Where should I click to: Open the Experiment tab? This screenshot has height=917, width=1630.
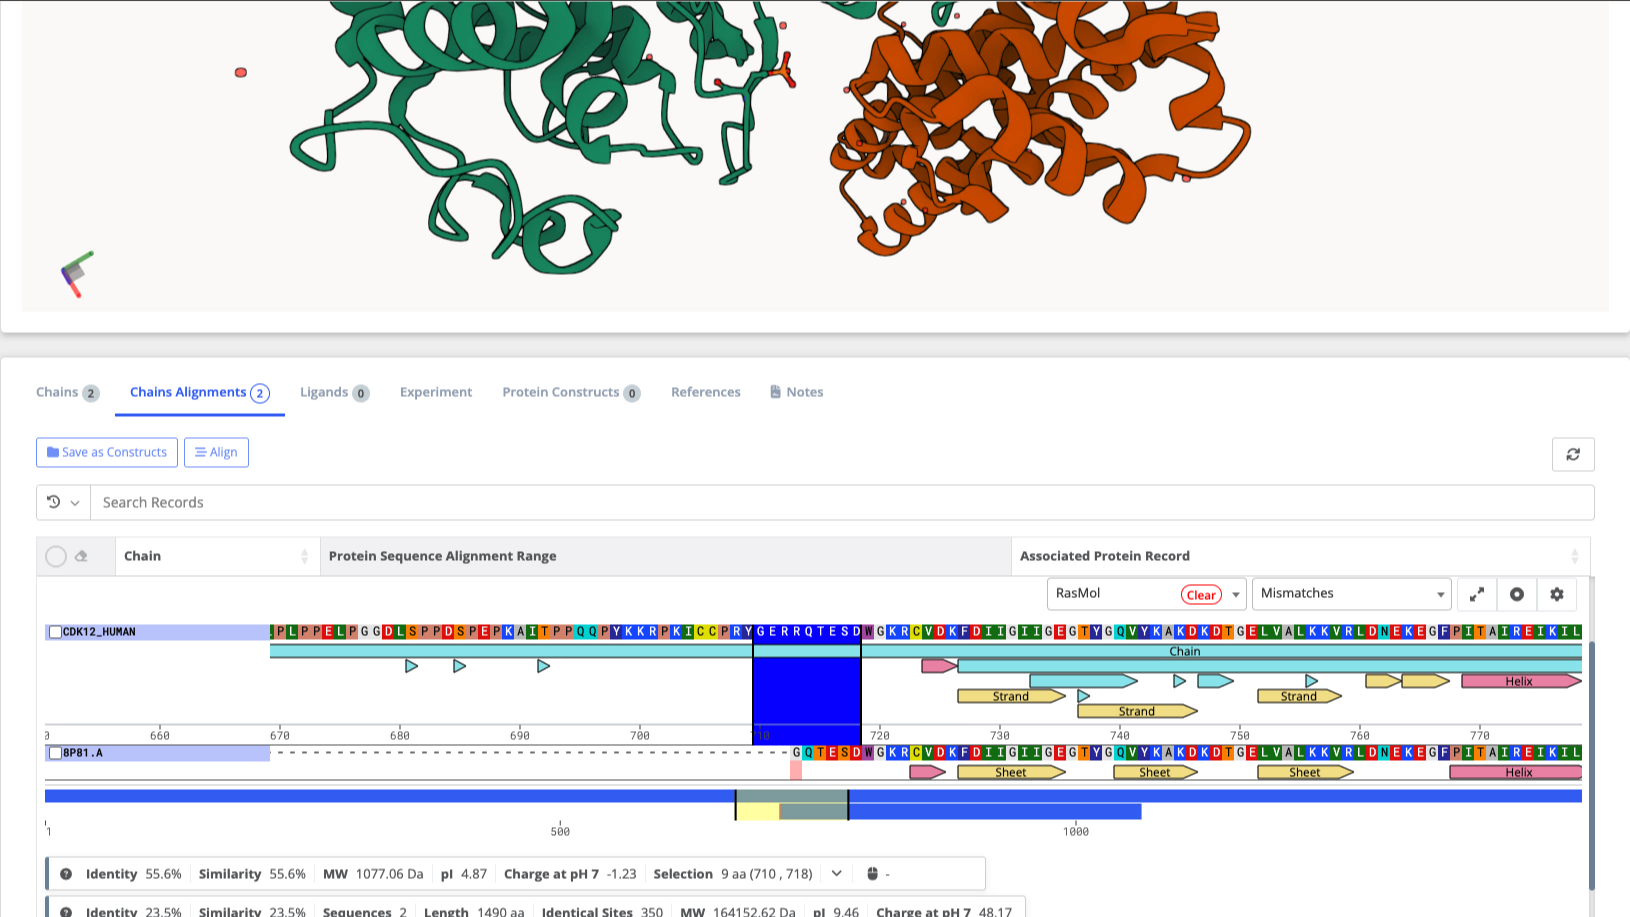pos(436,392)
